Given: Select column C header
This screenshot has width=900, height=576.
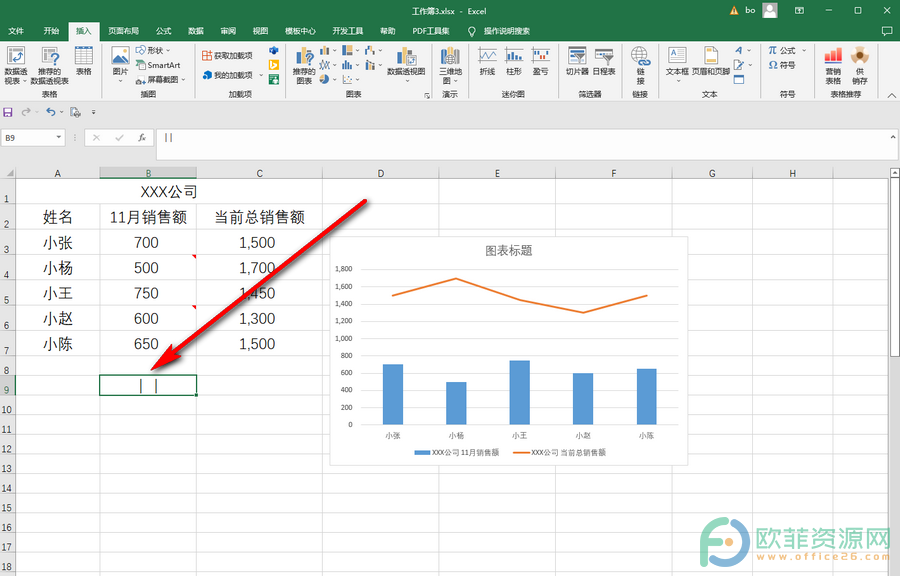Looking at the screenshot, I should [x=259, y=173].
